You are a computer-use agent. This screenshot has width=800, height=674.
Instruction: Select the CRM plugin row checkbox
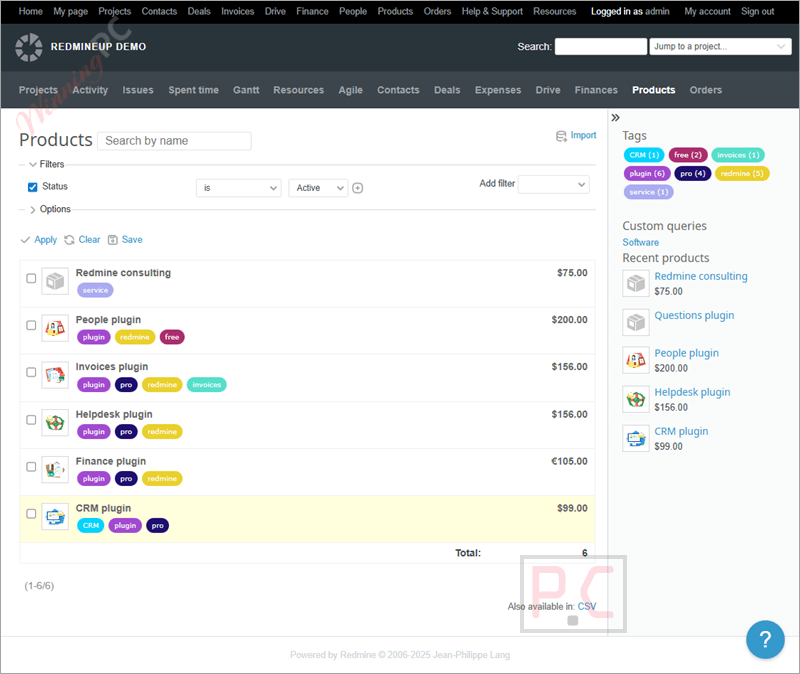click(x=31, y=514)
